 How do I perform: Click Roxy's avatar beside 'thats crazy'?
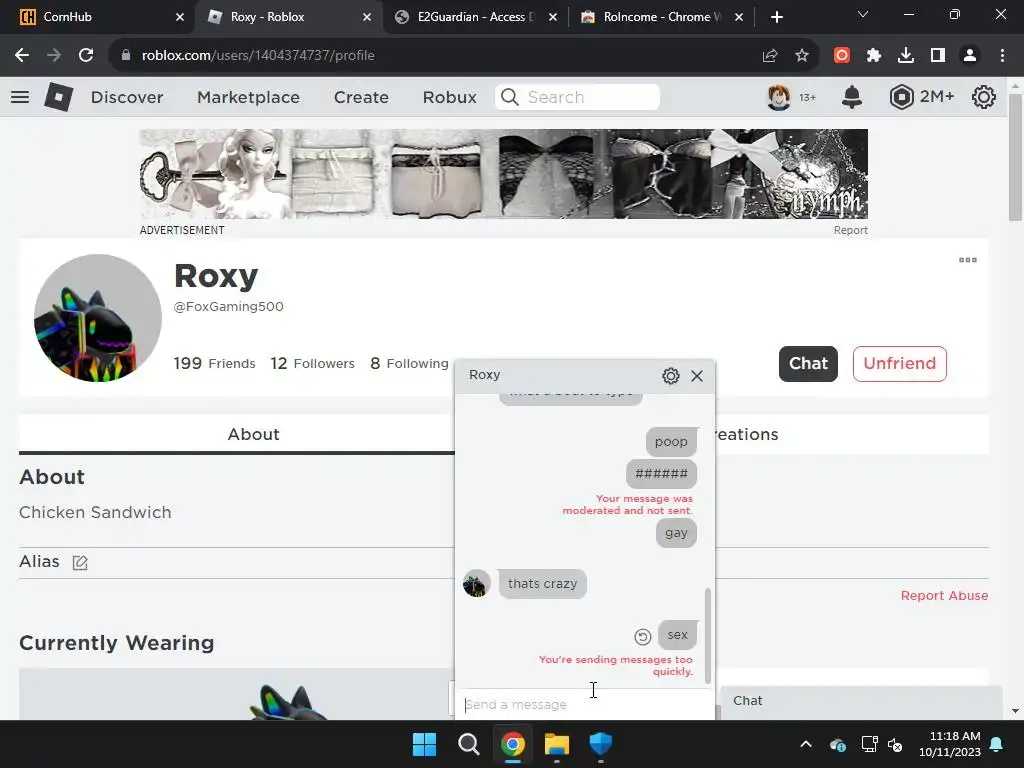click(477, 583)
